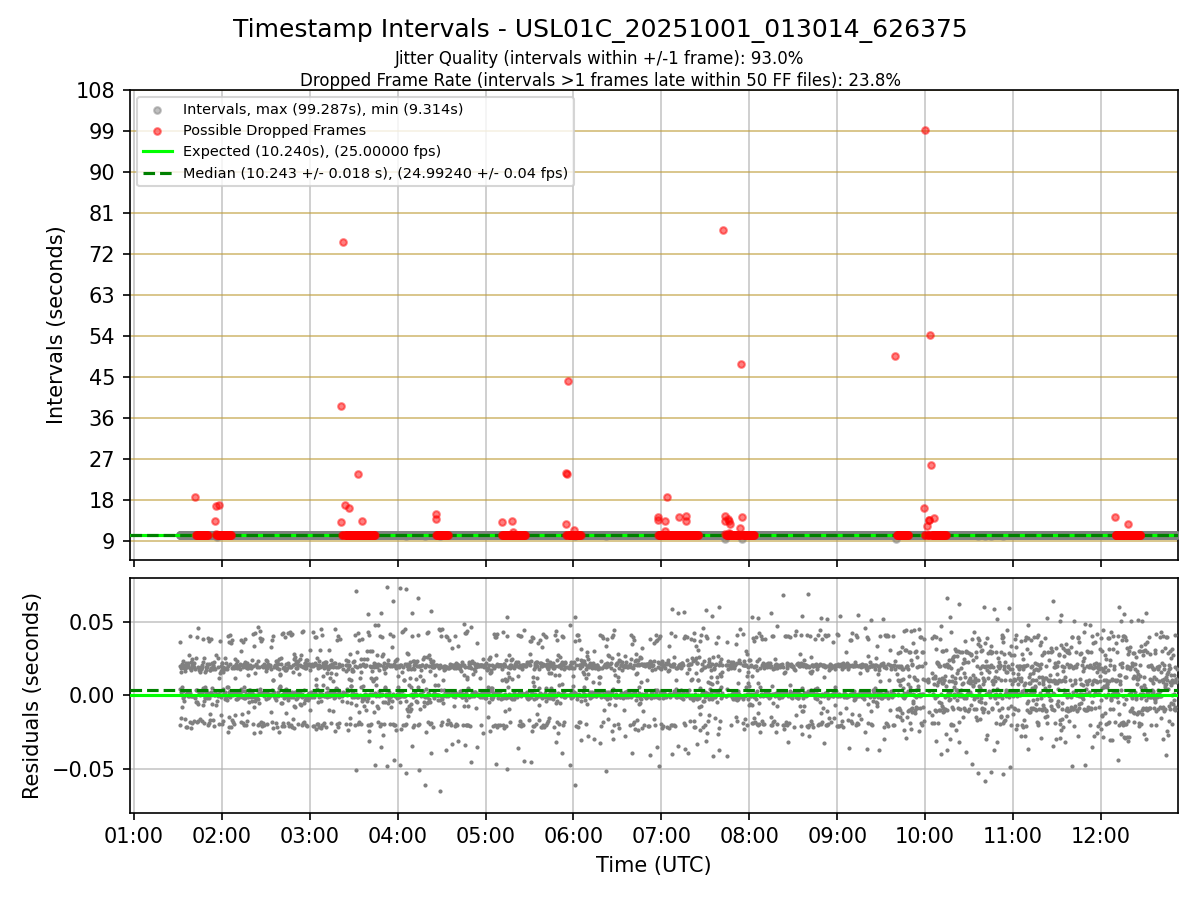Click the plot title 'Timestamp Intervals - USL01C_20251001_013014_626375'
This screenshot has width=1200, height=900.
pos(600,29)
